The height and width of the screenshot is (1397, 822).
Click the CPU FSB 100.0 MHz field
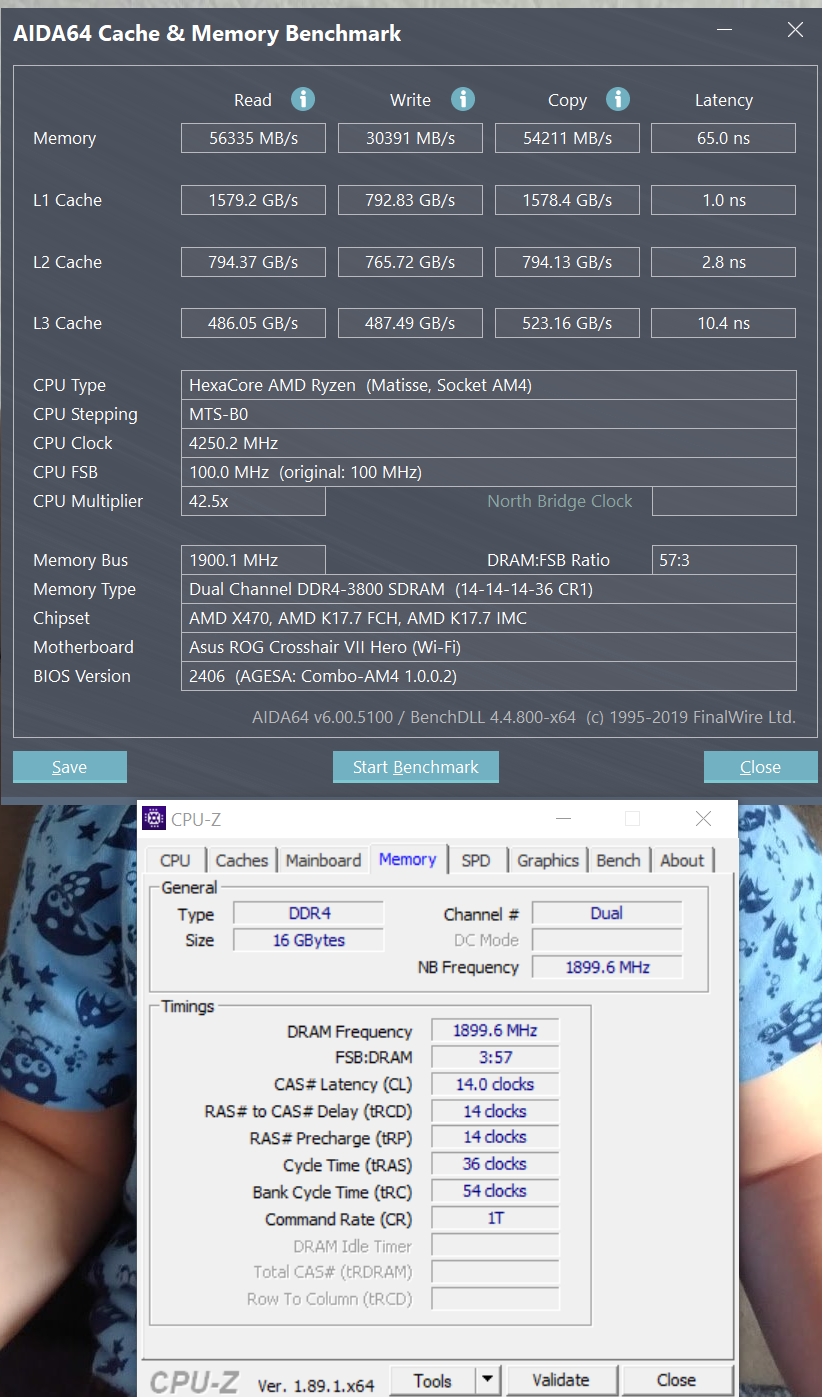click(489, 472)
